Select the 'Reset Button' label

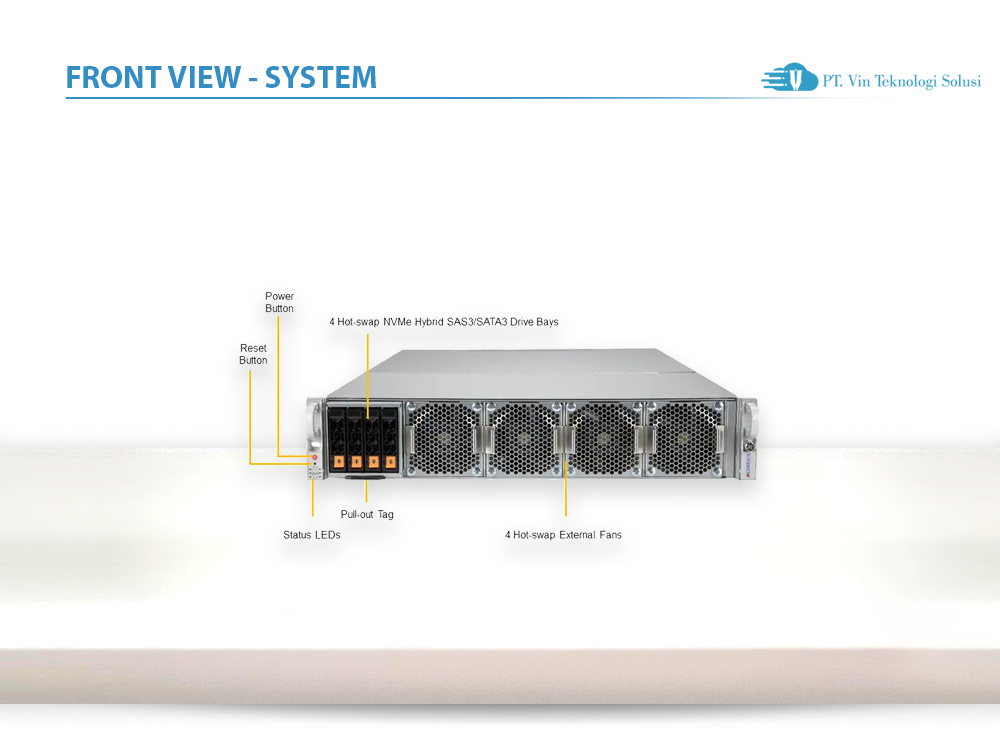(253, 354)
